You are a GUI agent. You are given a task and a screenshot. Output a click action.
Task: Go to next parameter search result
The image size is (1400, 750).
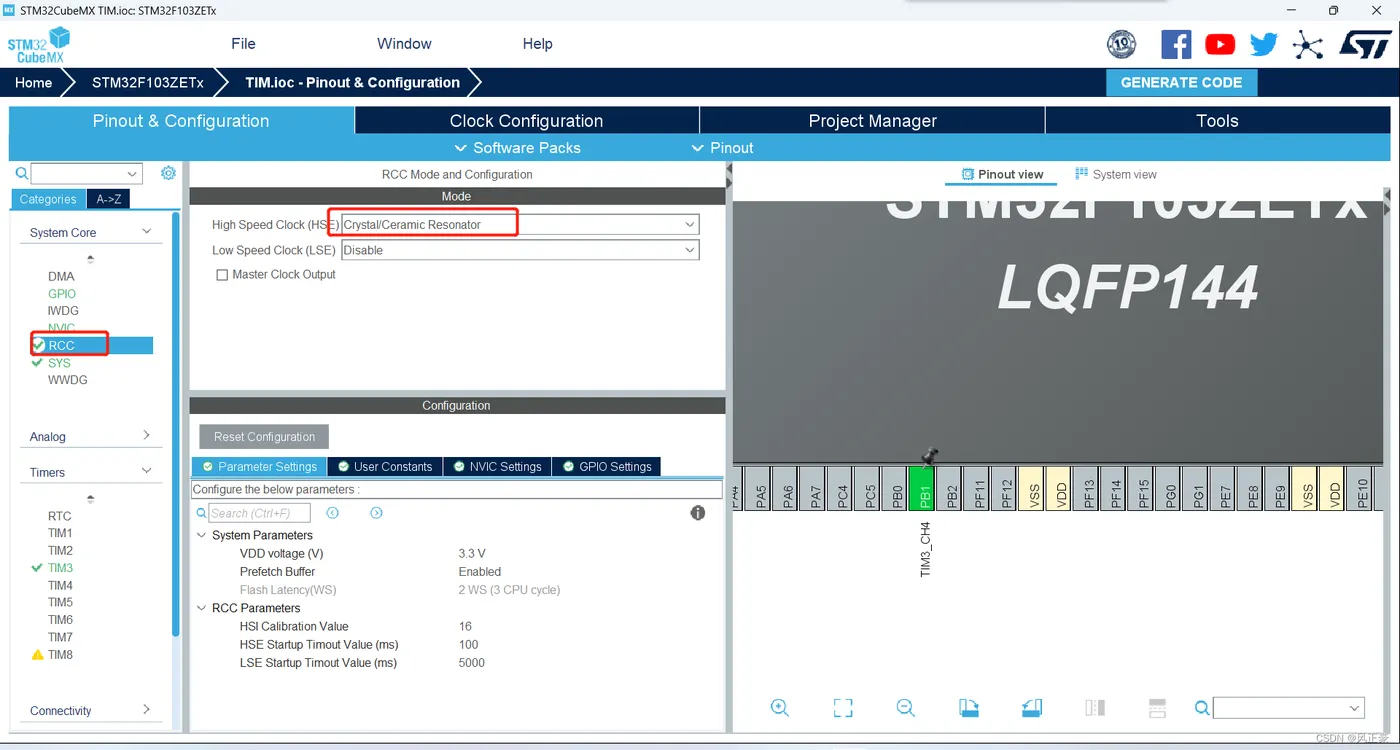pos(376,513)
